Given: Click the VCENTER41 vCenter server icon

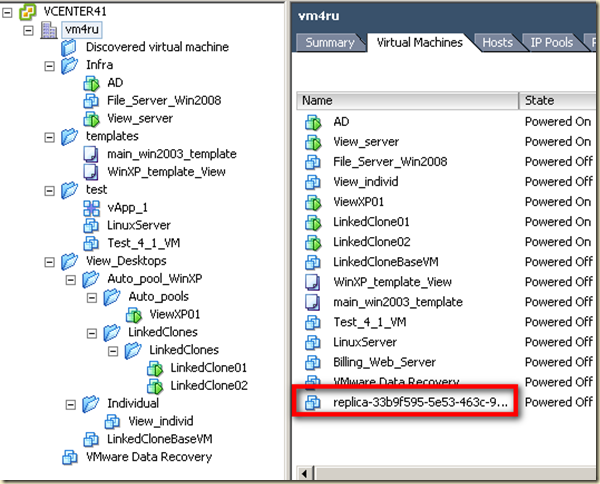Looking at the screenshot, I should click(x=28, y=12).
